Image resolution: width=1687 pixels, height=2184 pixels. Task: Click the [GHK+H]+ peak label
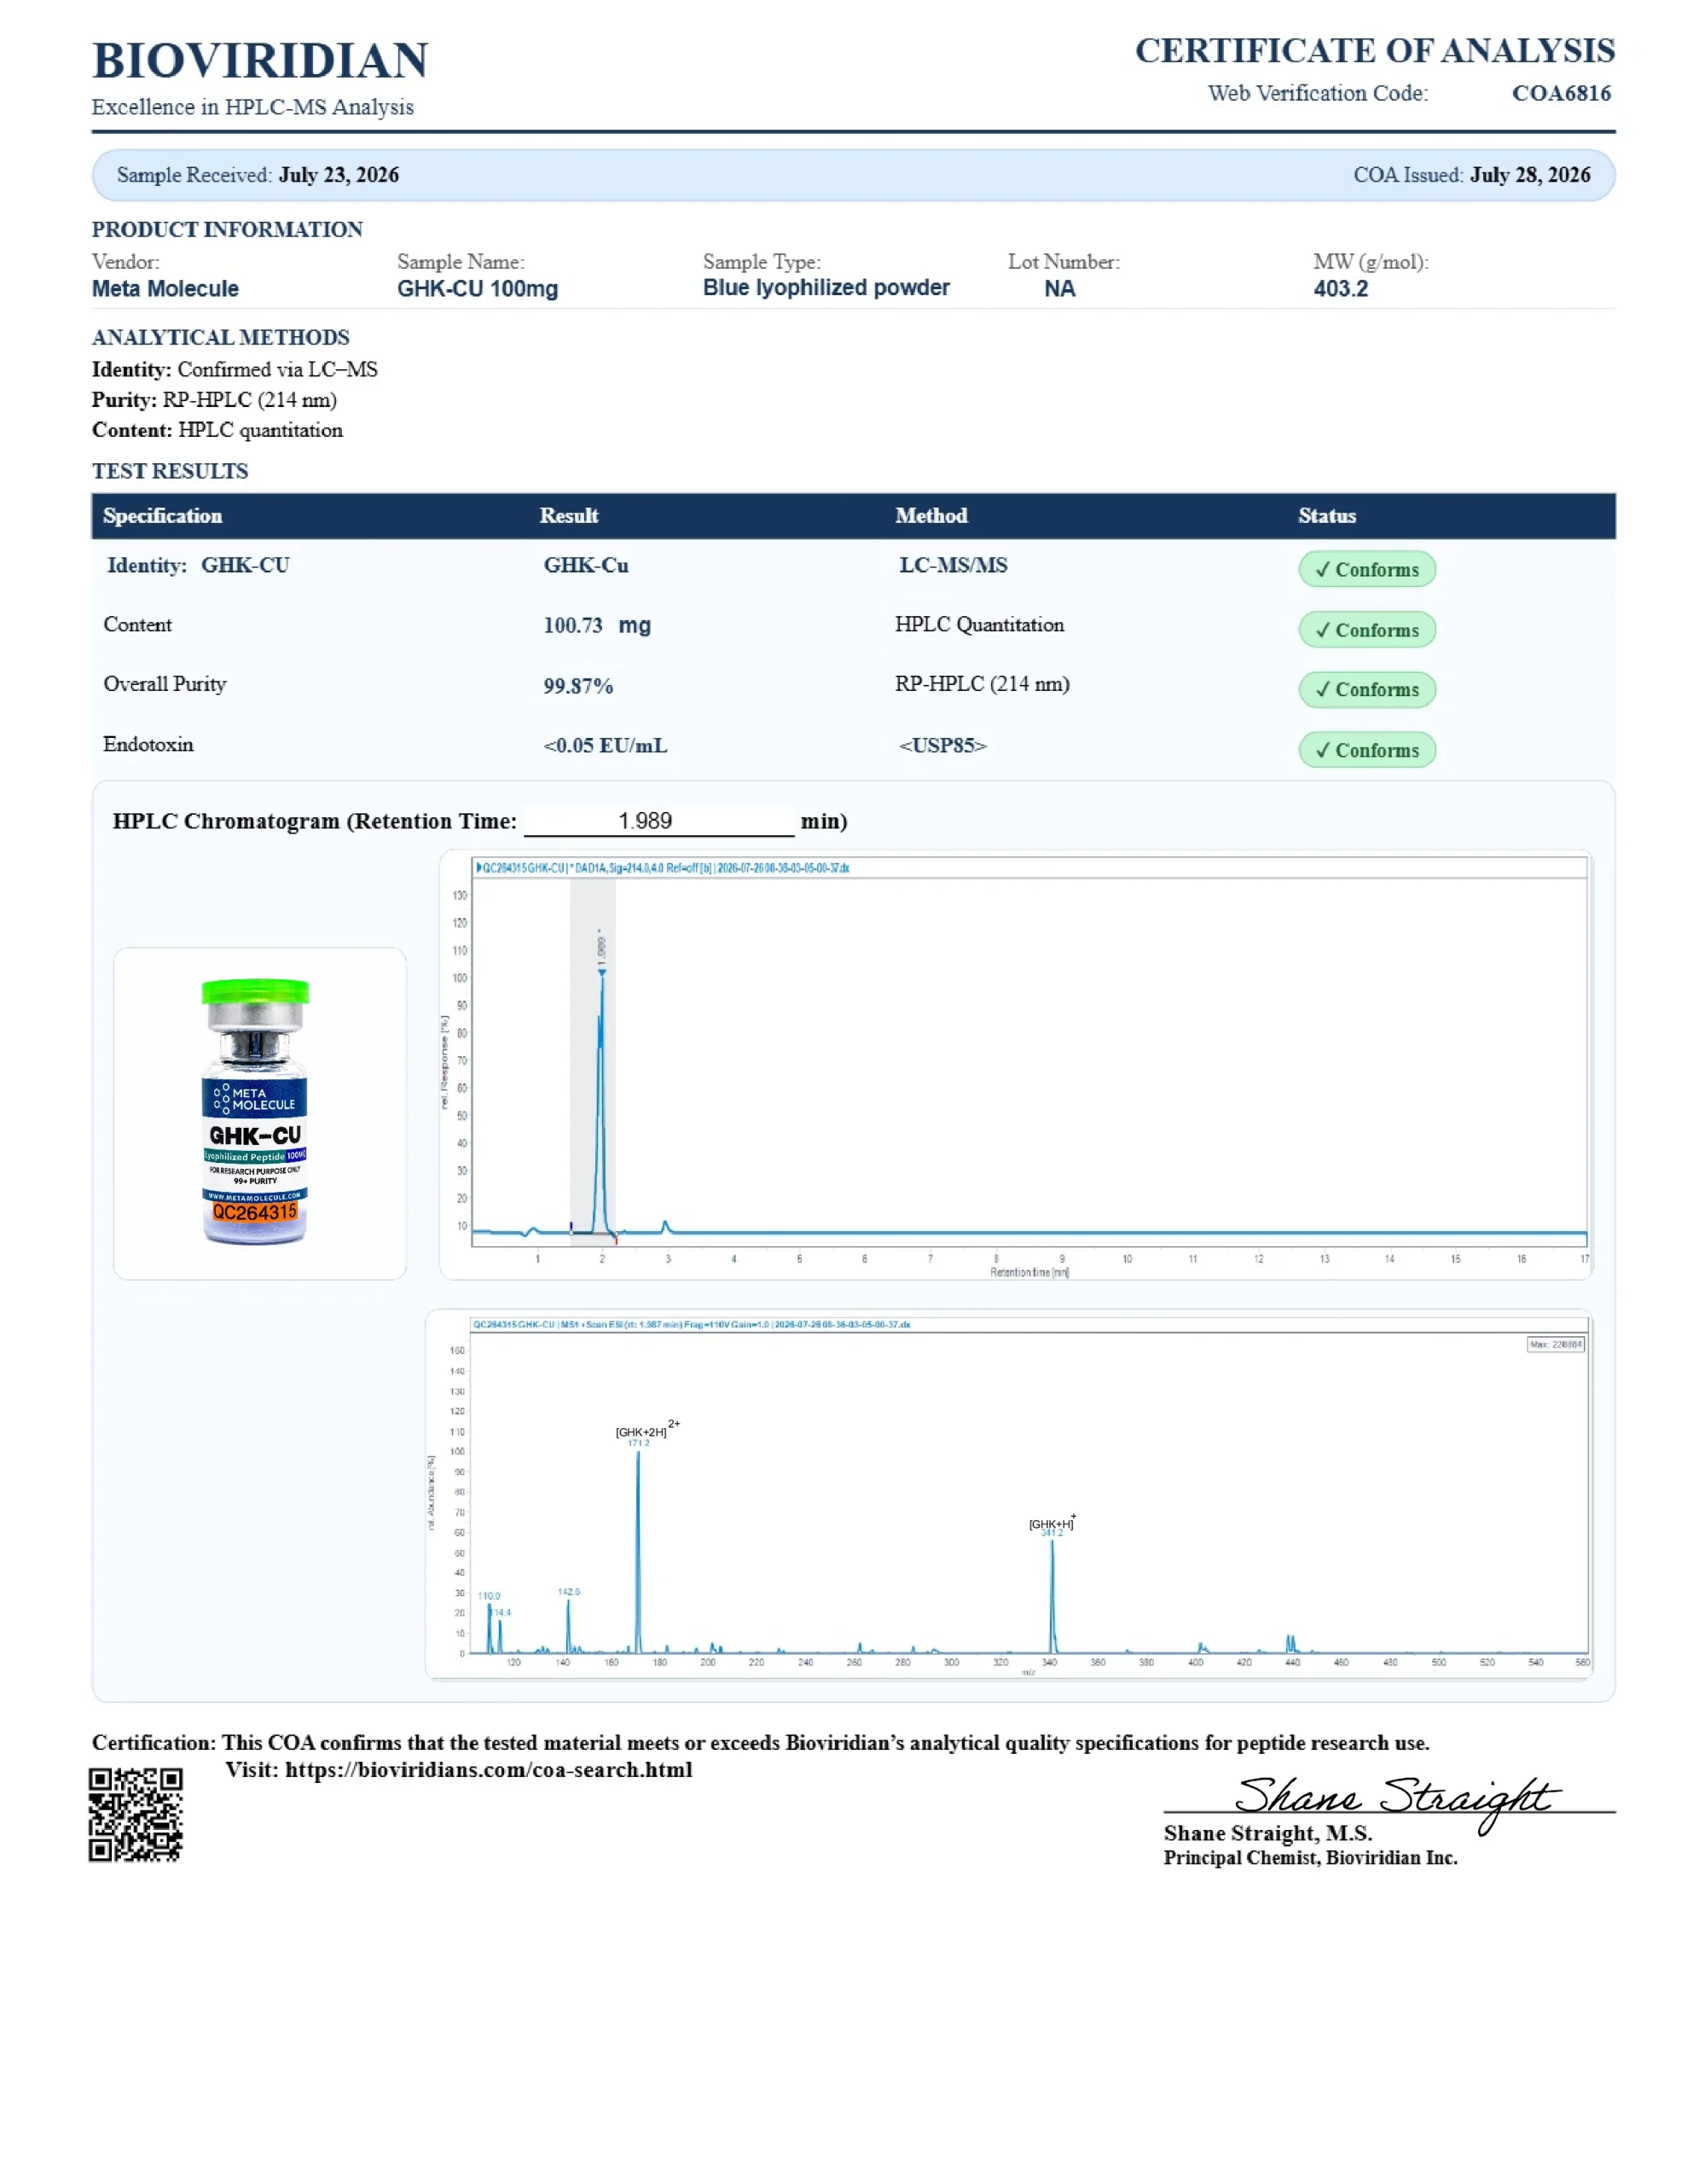click(1052, 1522)
